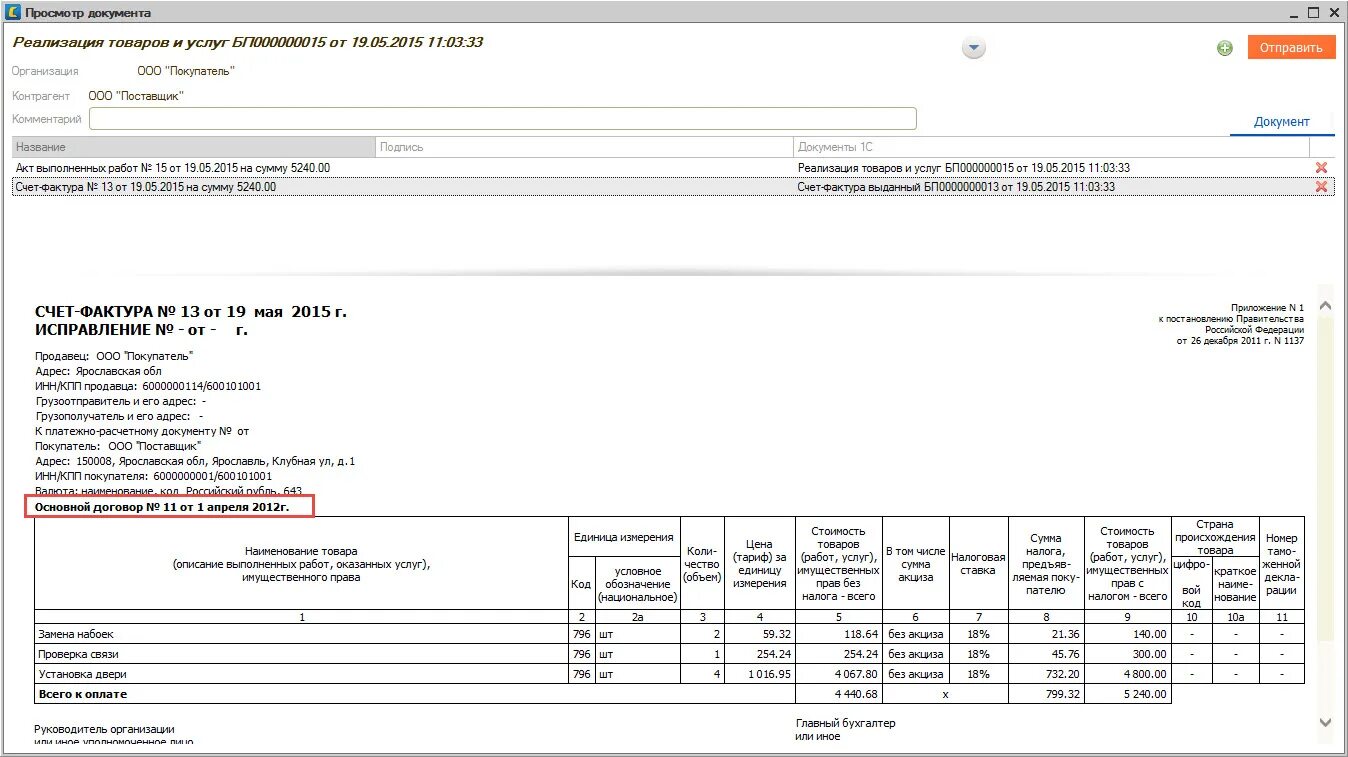This screenshot has height=757, width=1348.
Task: Click the Комментарий input field
Action: point(502,119)
